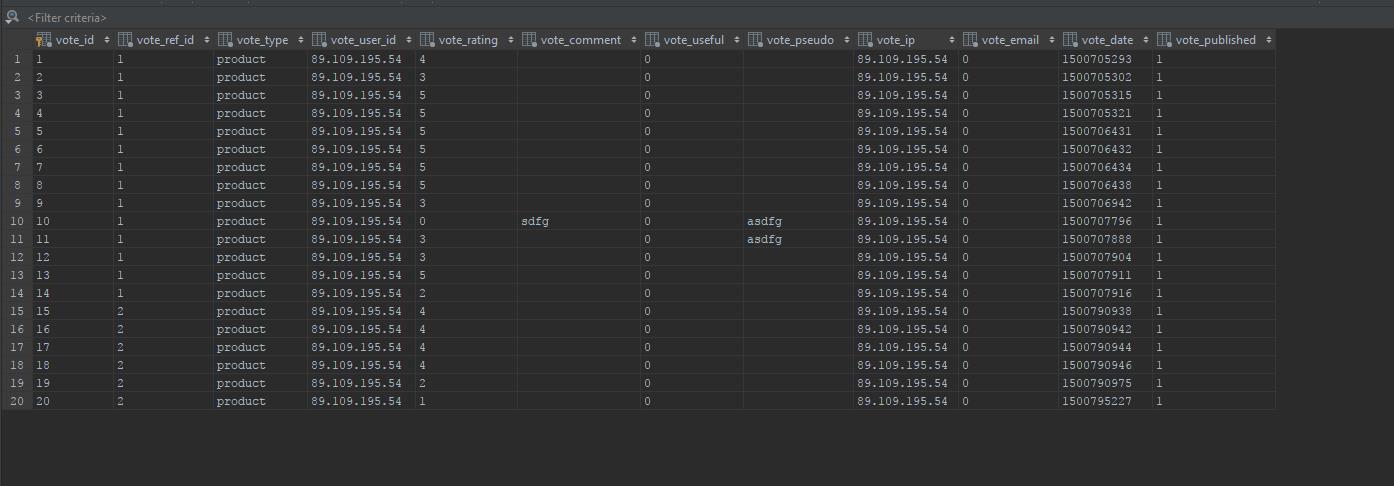The image size is (1394, 486).
Task: Click vote_published cell in row 3
Action: pyautogui.click(x=1214, y=95)
